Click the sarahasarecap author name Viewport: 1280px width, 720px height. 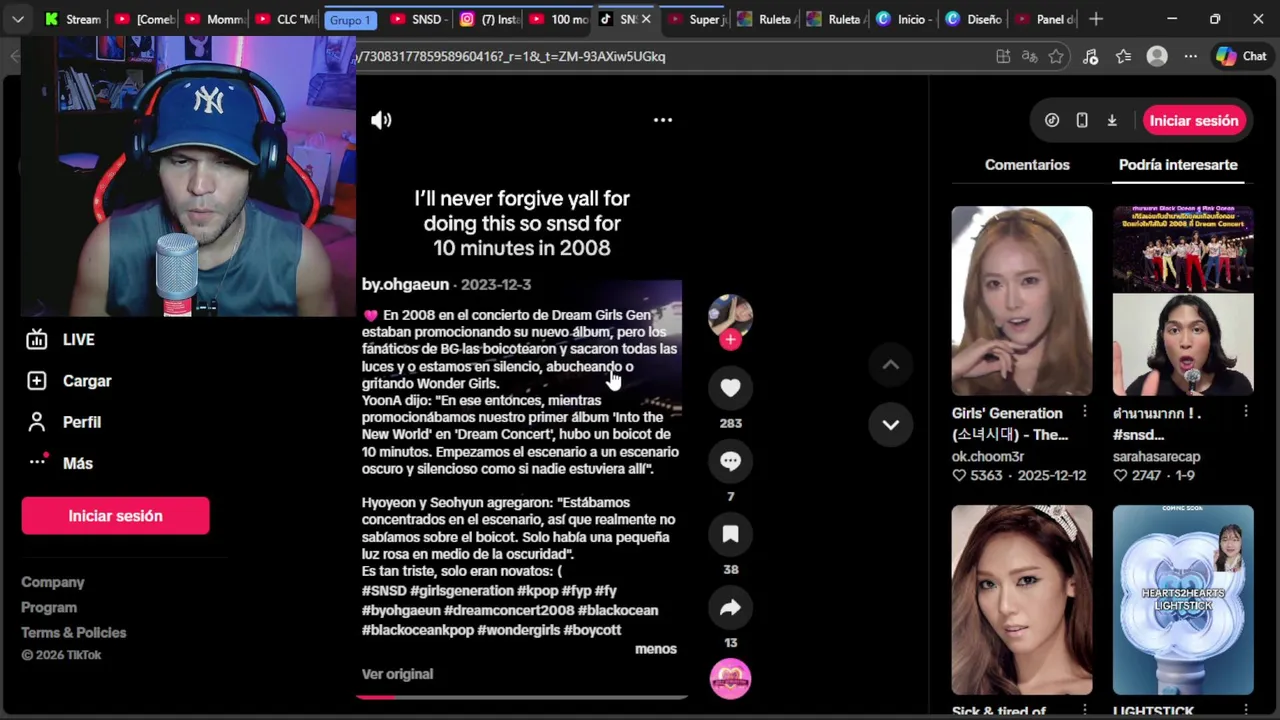(1157, 456)
